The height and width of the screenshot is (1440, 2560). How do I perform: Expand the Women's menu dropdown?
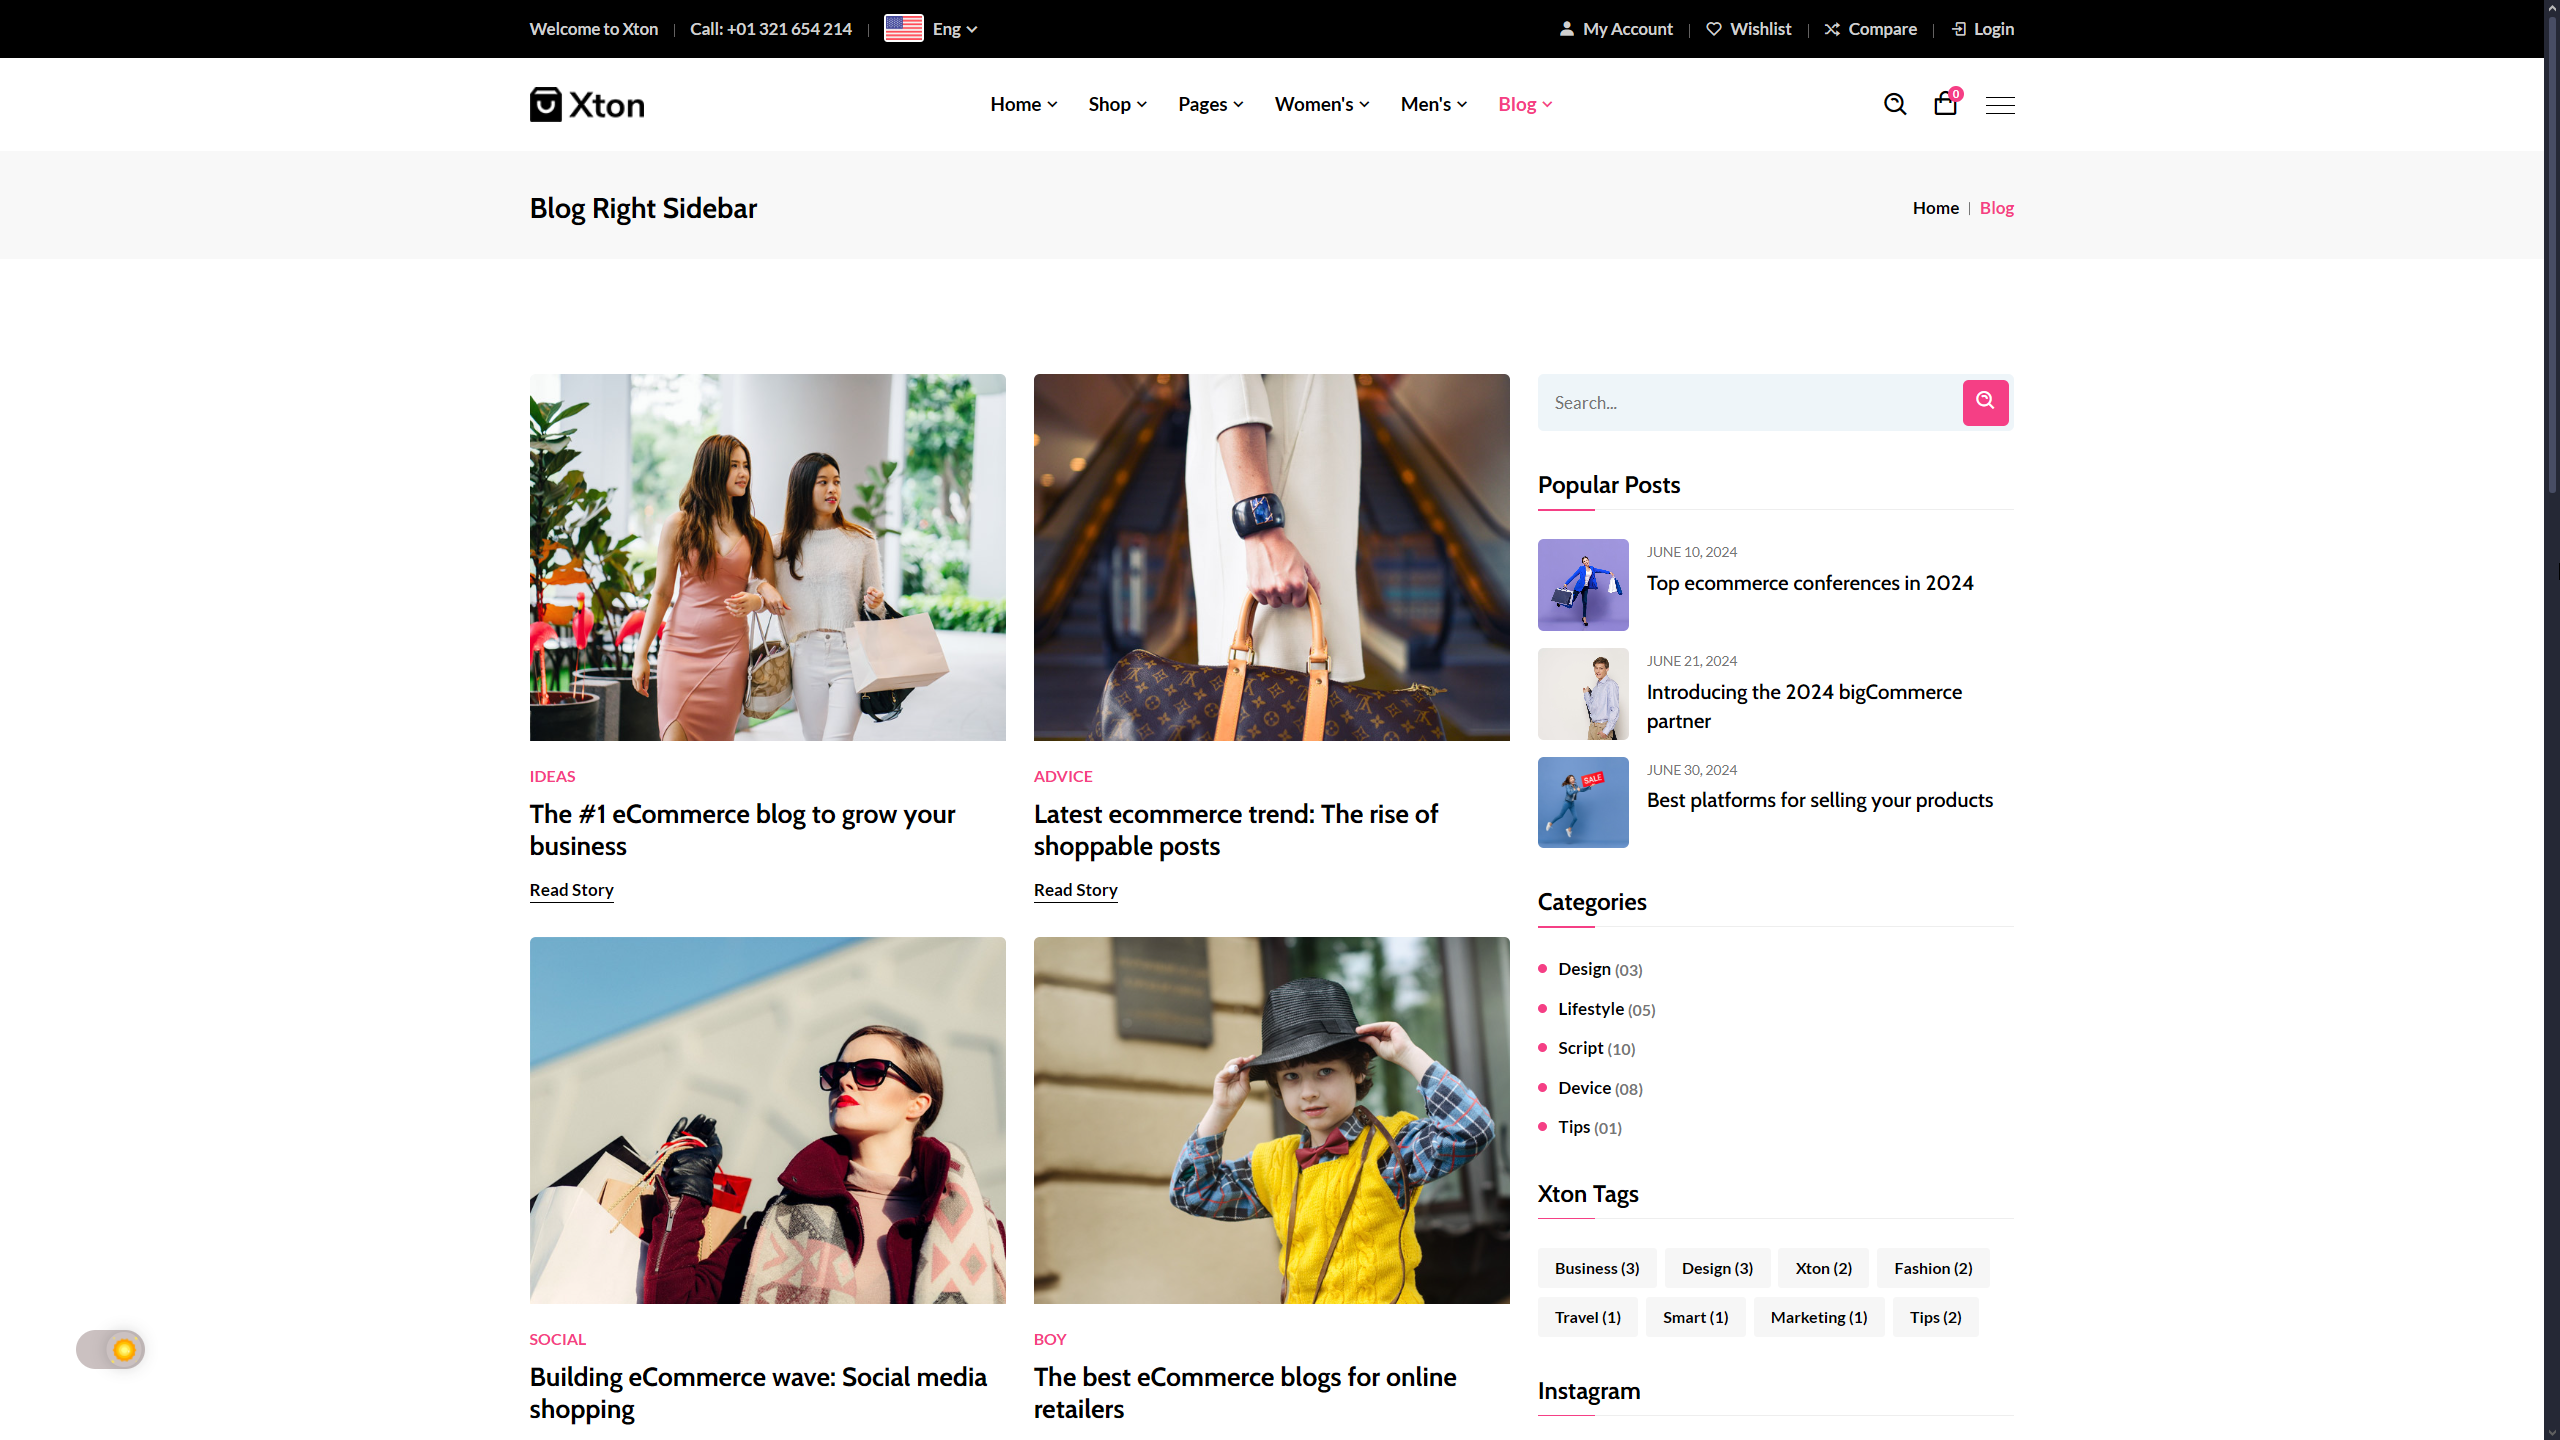point(1321,104)
